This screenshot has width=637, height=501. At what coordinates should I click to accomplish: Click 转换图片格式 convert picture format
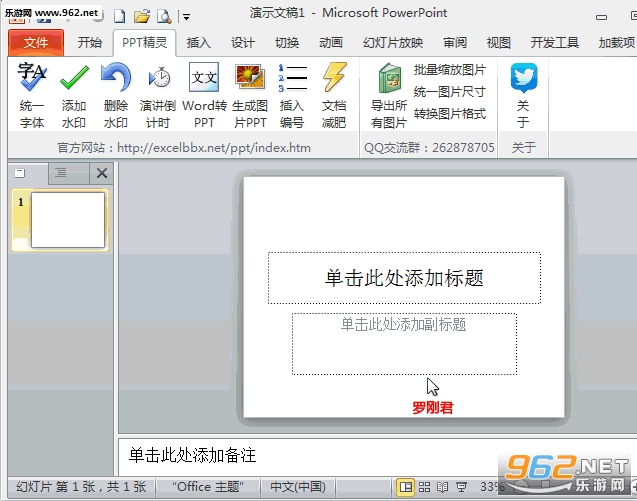pos(449,114)
